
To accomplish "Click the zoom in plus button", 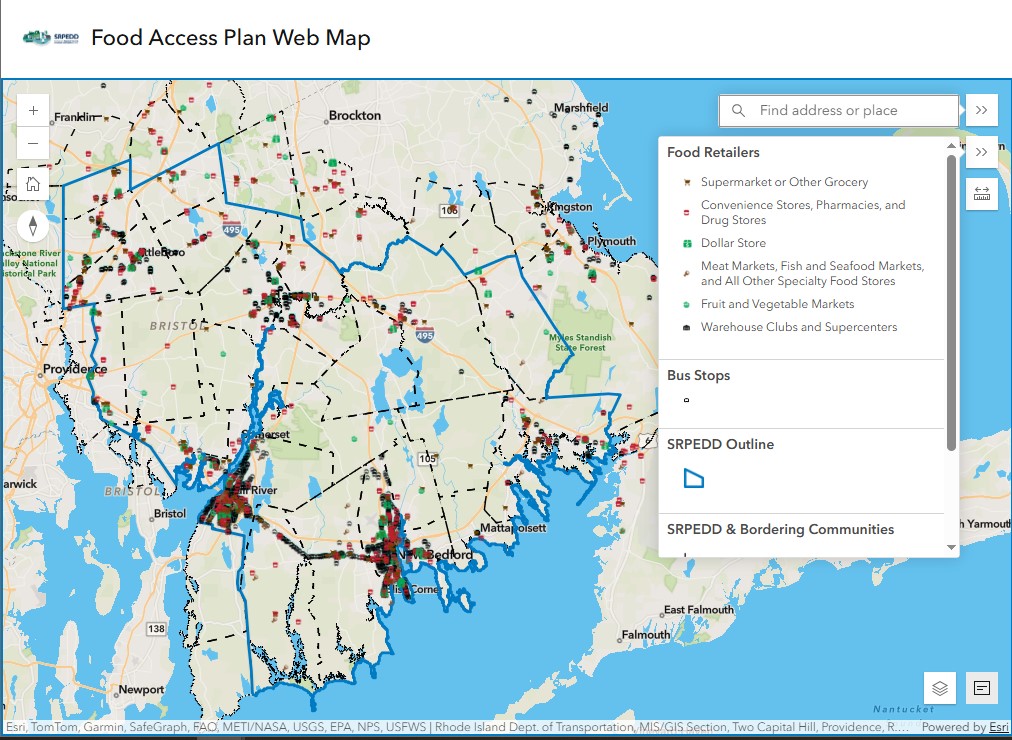I will 33,110.
